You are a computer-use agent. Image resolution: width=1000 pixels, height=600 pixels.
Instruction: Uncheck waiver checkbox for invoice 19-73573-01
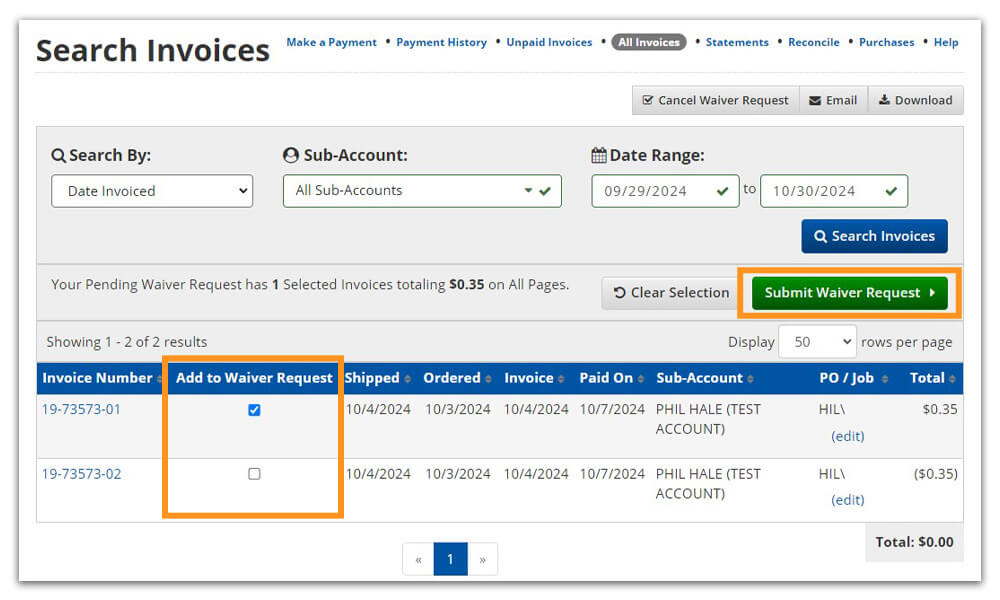254,410
